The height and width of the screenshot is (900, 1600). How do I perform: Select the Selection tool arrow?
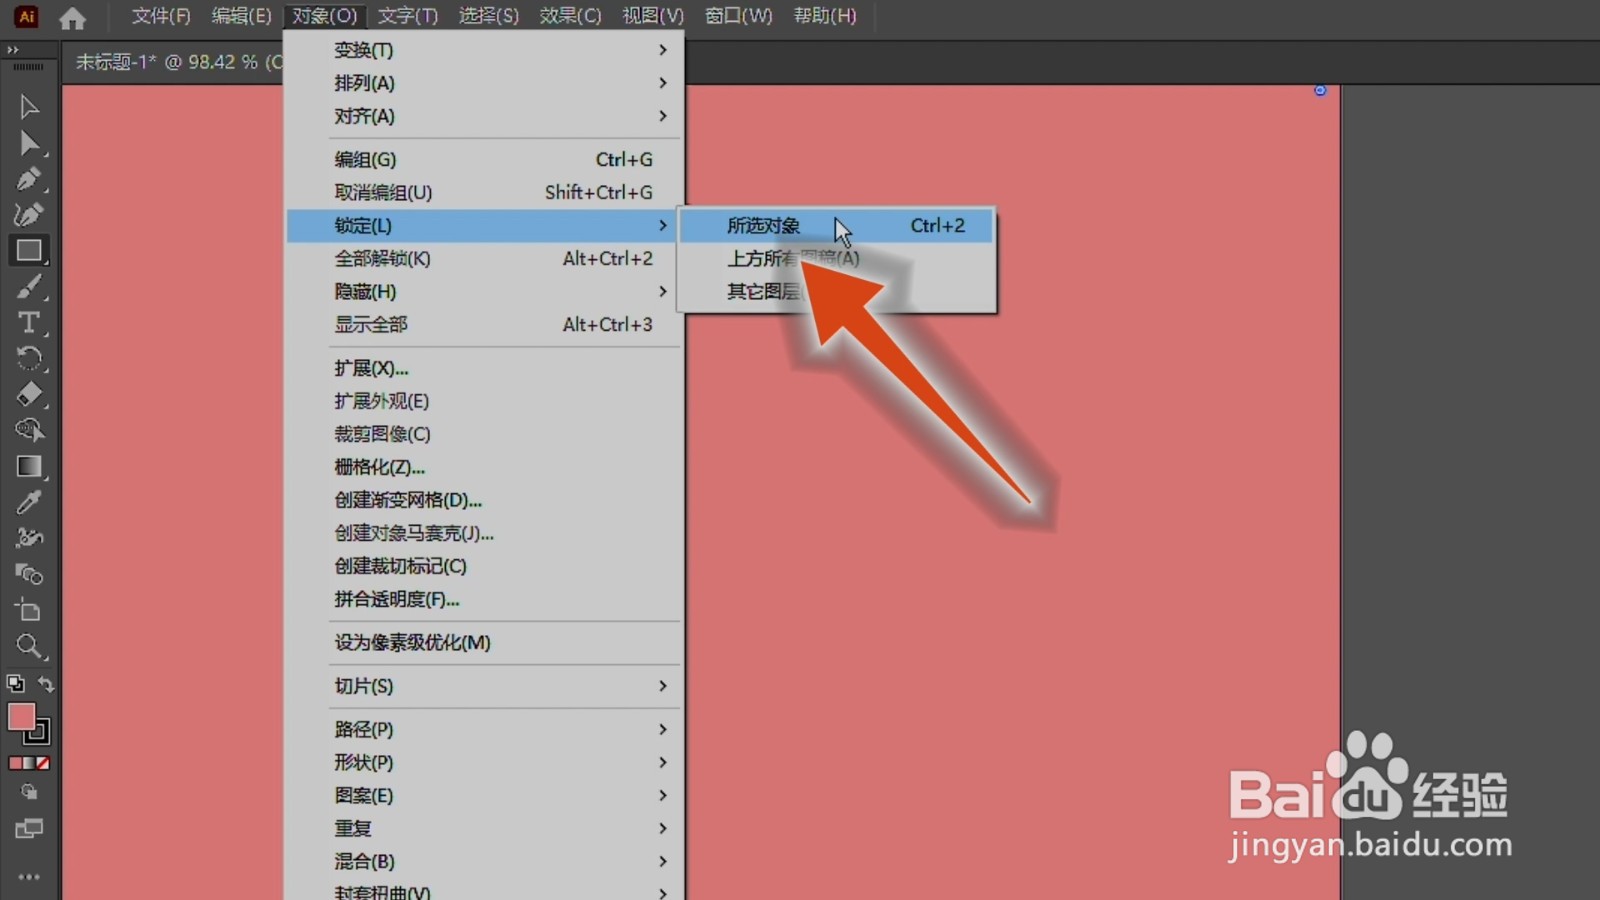pyautogui.click(x=29, y=107)
